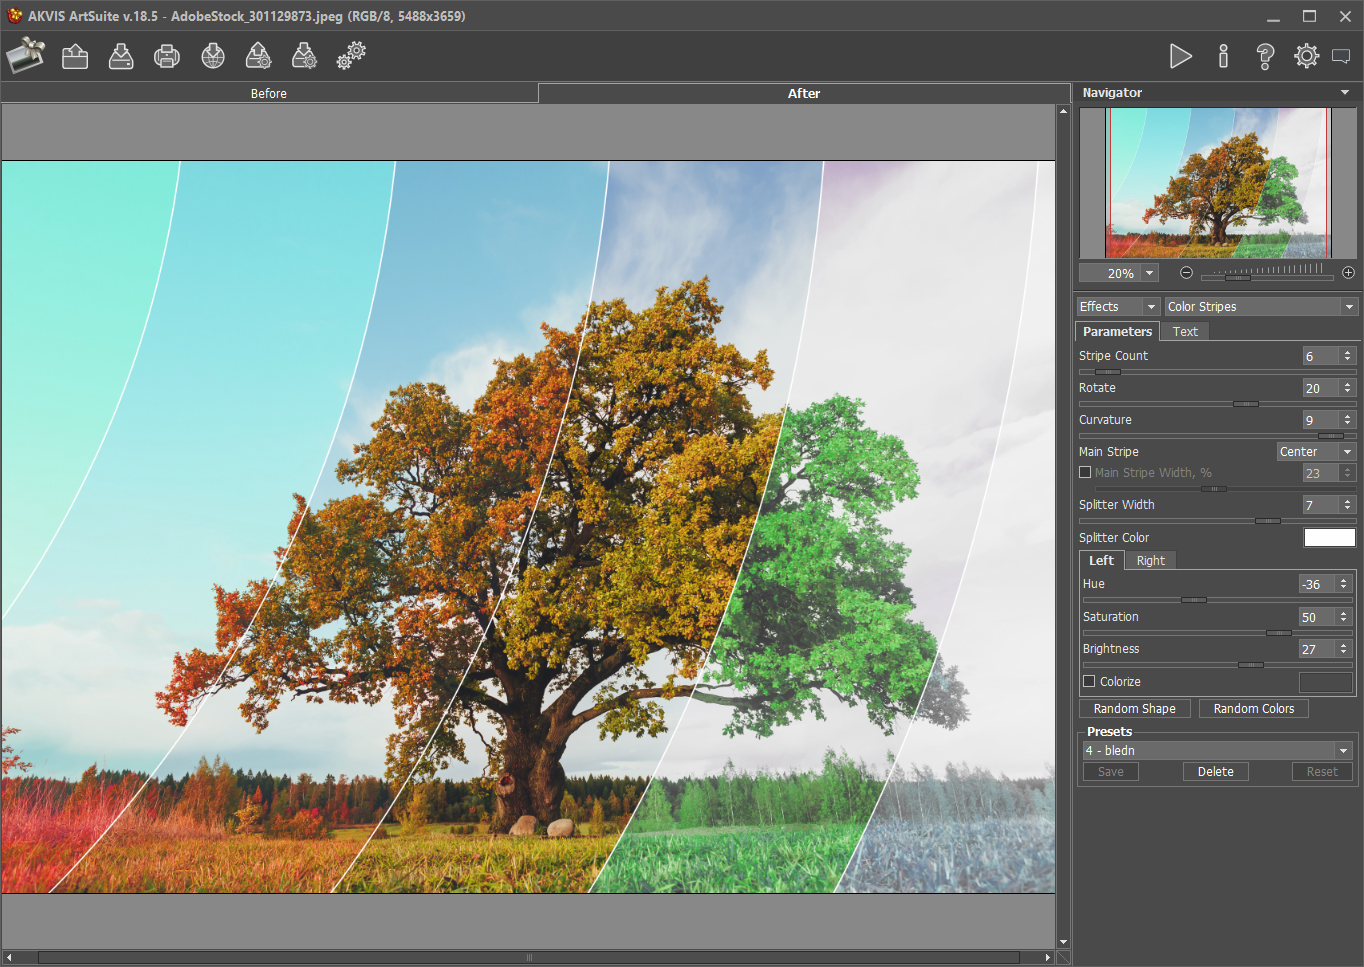
Task: Click the Batch Processing double-gear icon
Action: (x=351, y=56)
